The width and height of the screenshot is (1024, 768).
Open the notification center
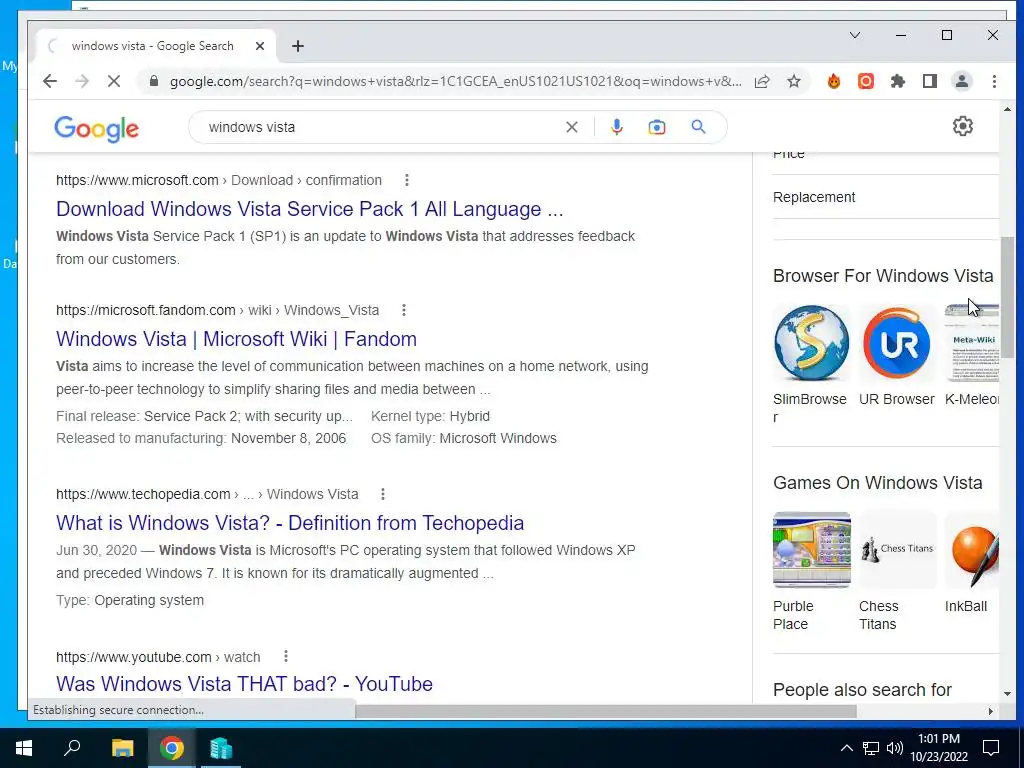(x=991, y=748)
